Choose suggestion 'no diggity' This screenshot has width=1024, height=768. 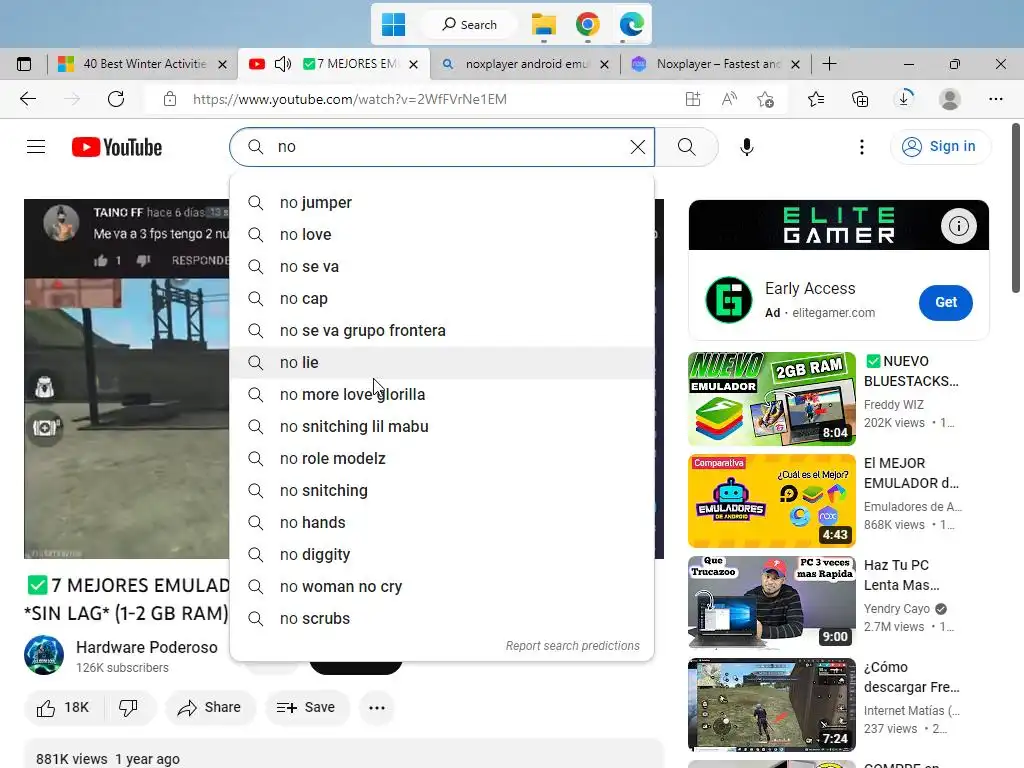click(442, 554)
